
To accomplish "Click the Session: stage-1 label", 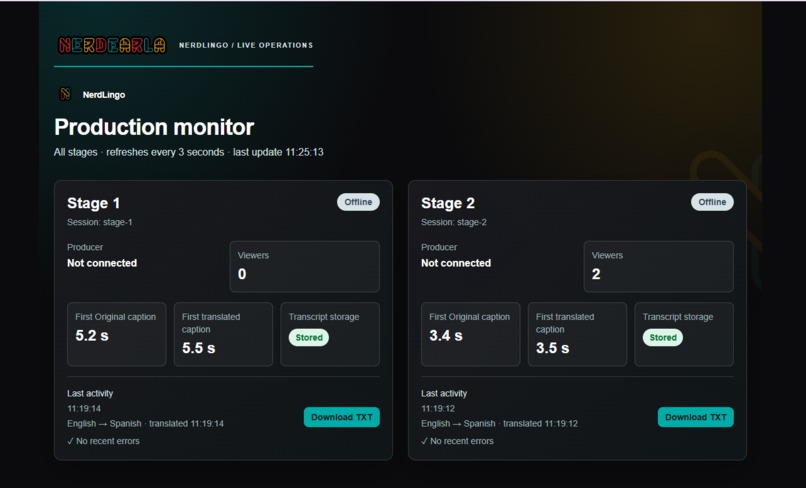I will [x=100, y=222].
